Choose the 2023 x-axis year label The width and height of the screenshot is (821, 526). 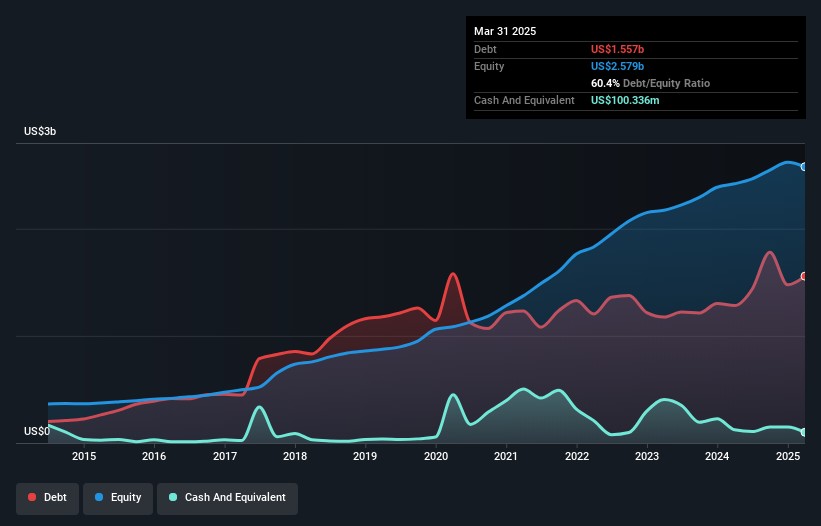click(647, 457)
